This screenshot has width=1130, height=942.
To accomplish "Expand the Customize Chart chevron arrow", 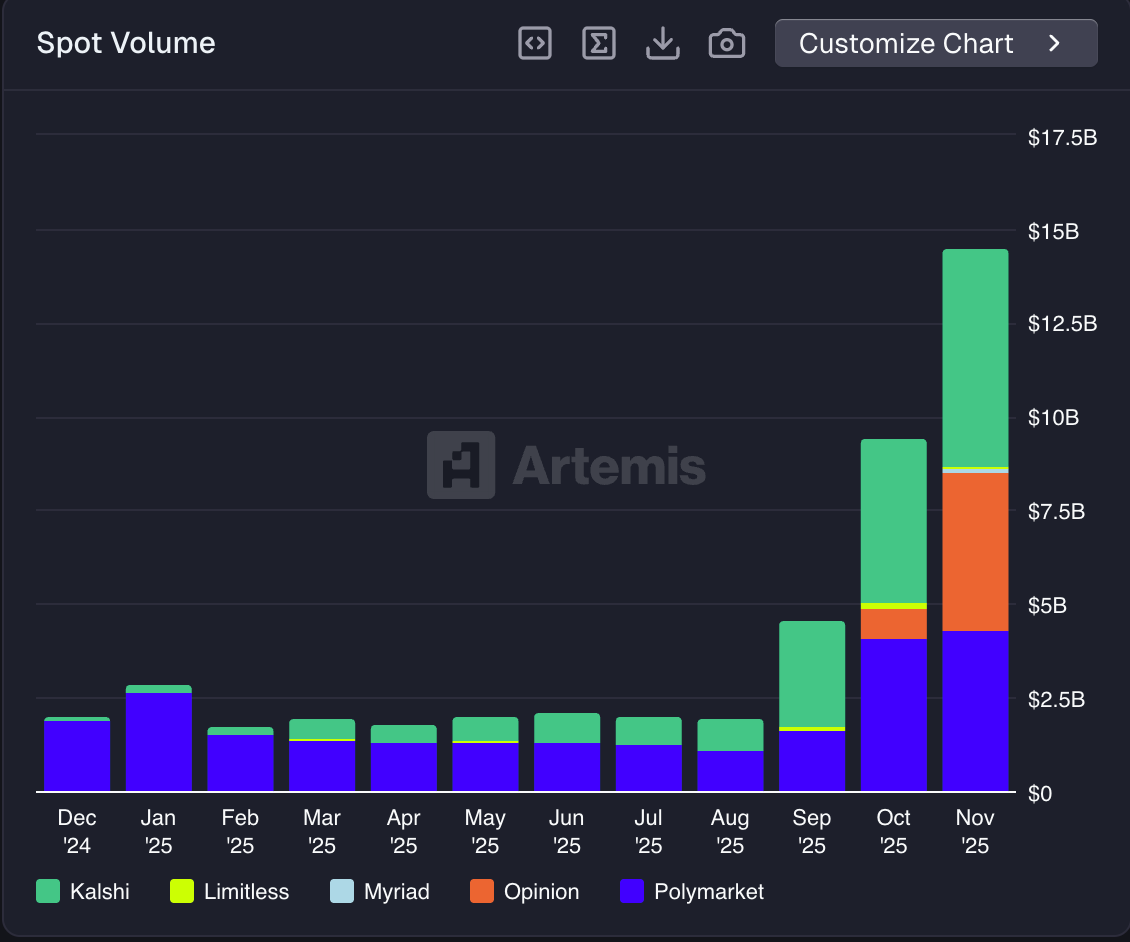I will [1054, 43].
